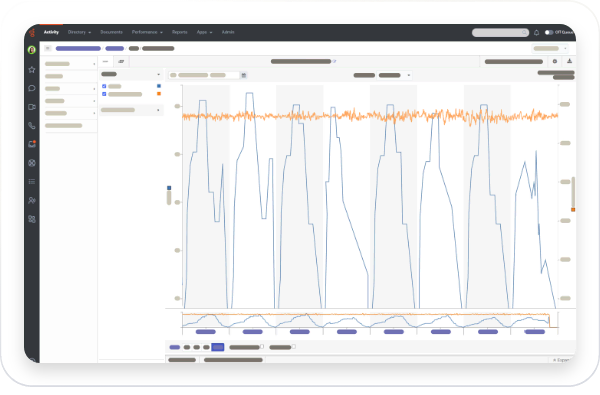Toggle the Off Queue switch
The image size is (600, 395).
(x=549, y=33)
